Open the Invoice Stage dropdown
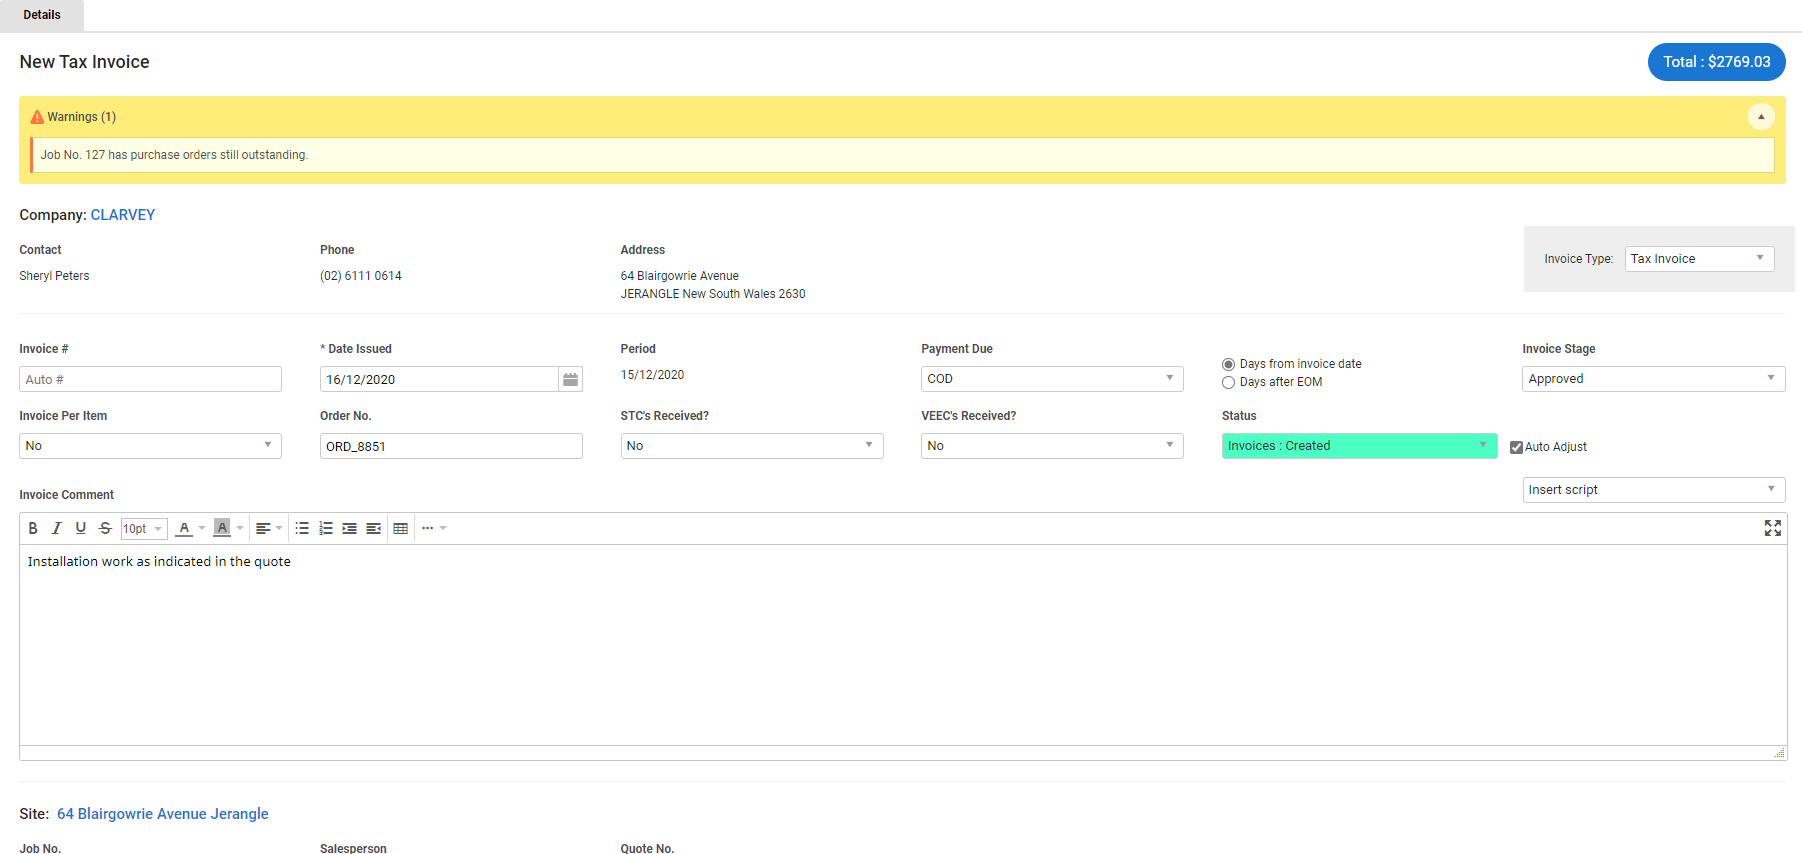 pyautogui.click(x=1653, y=379)
